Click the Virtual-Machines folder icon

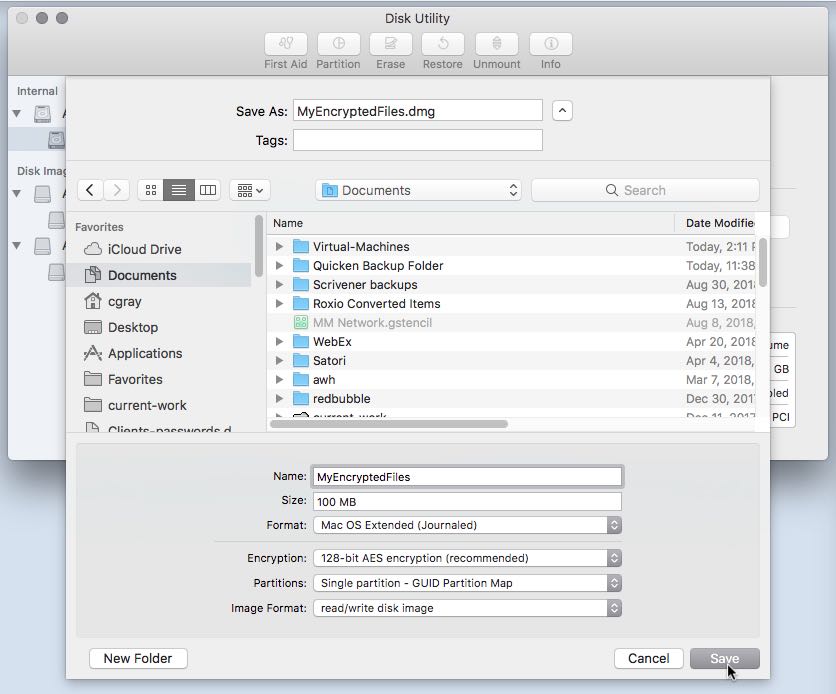point(301,247)
